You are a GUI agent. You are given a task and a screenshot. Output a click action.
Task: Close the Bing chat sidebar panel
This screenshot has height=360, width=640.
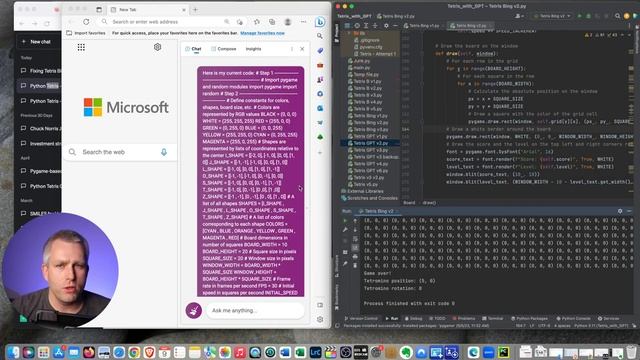coord(302,49)
